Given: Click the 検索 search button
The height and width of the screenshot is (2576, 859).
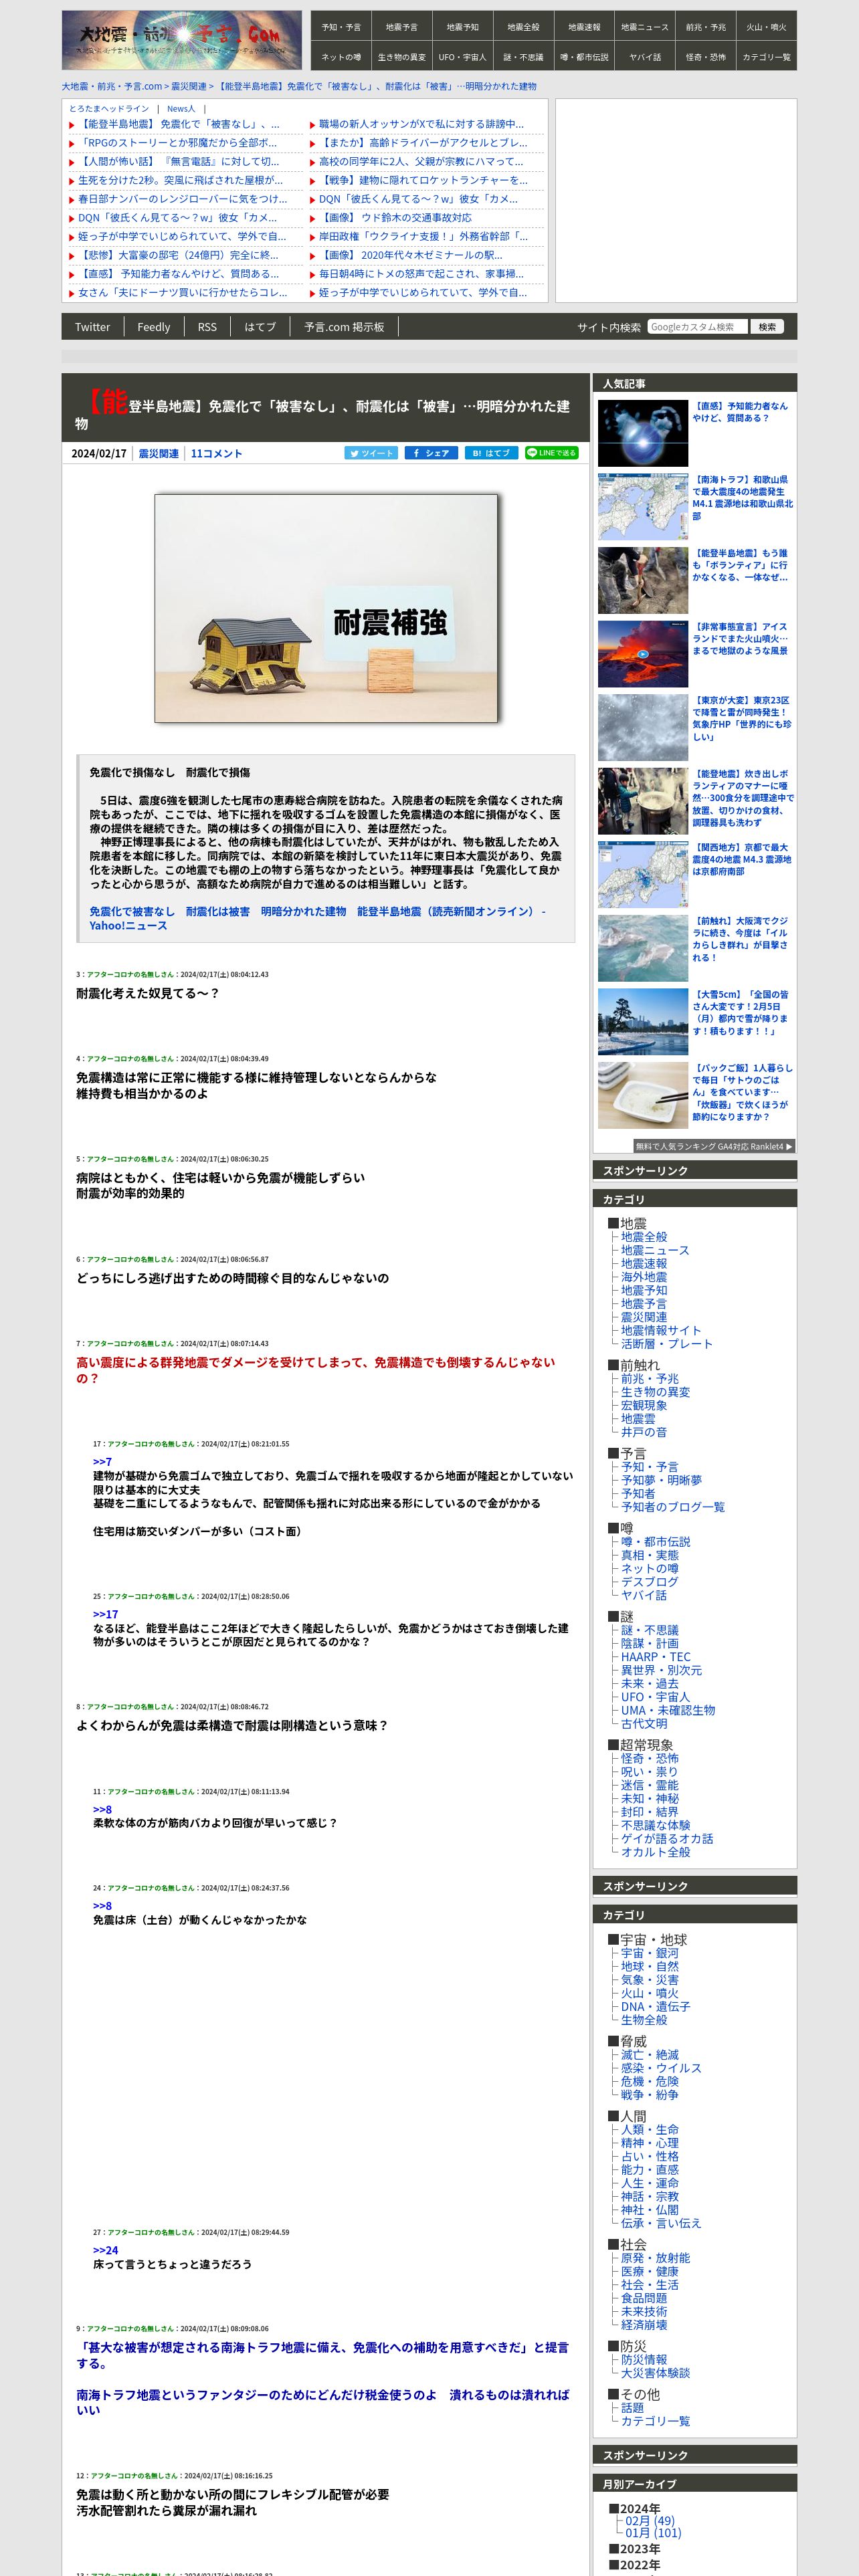Looking at the screenshot, I should pyautogui.click(x=767, y=327).
